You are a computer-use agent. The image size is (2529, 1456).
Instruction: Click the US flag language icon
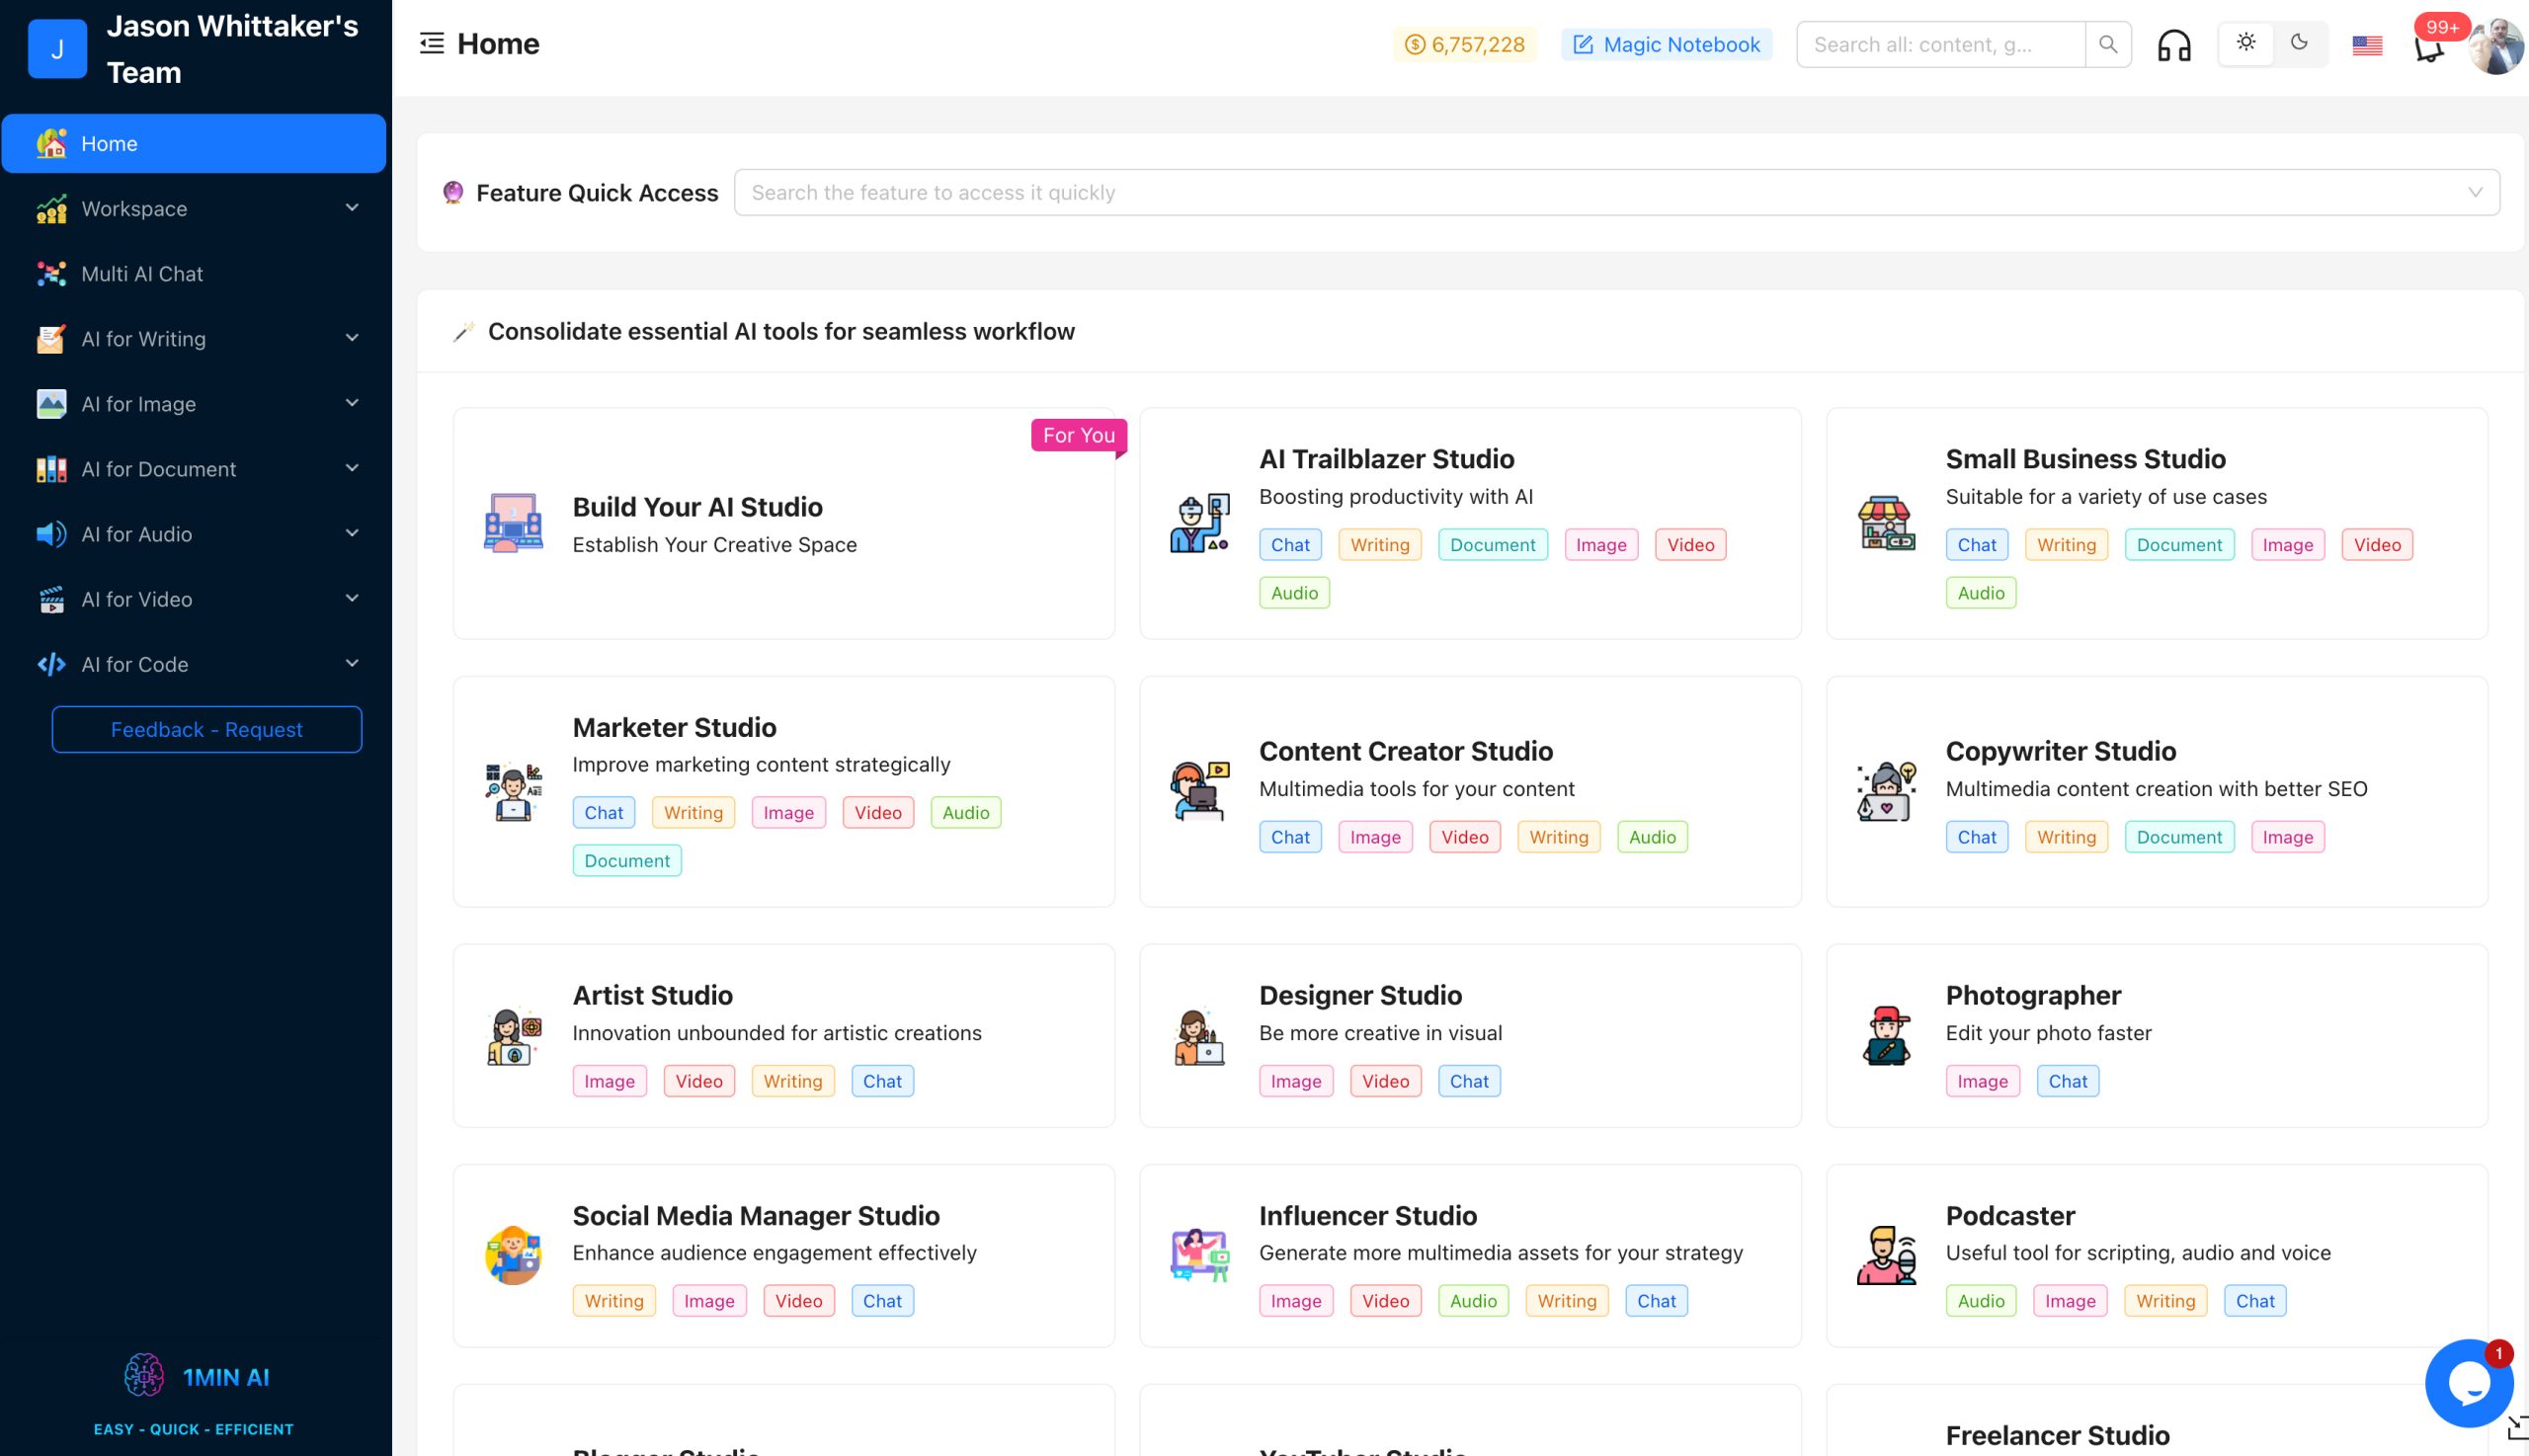tap(2366, 45)
